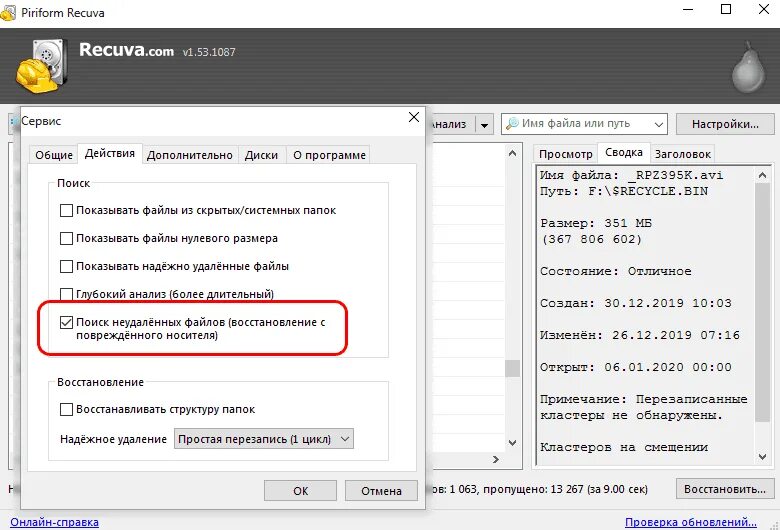Open the filename or path dropdown arrow

click(x=658, y=124)
